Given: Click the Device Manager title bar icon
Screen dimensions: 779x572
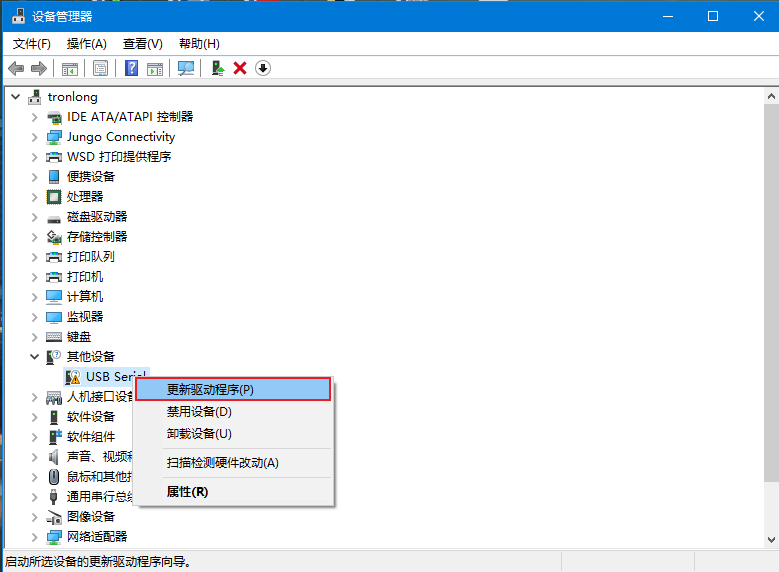Looking at the screenshot, I should pos(18,16).
